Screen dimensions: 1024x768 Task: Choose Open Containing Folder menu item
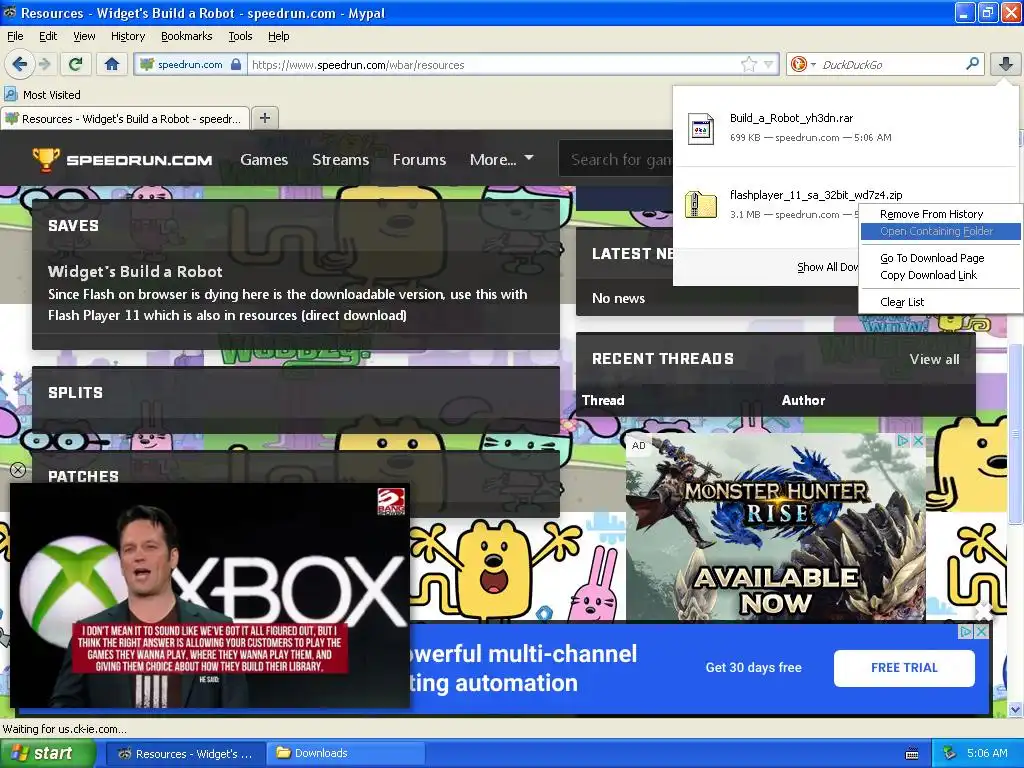click(940, 231)
